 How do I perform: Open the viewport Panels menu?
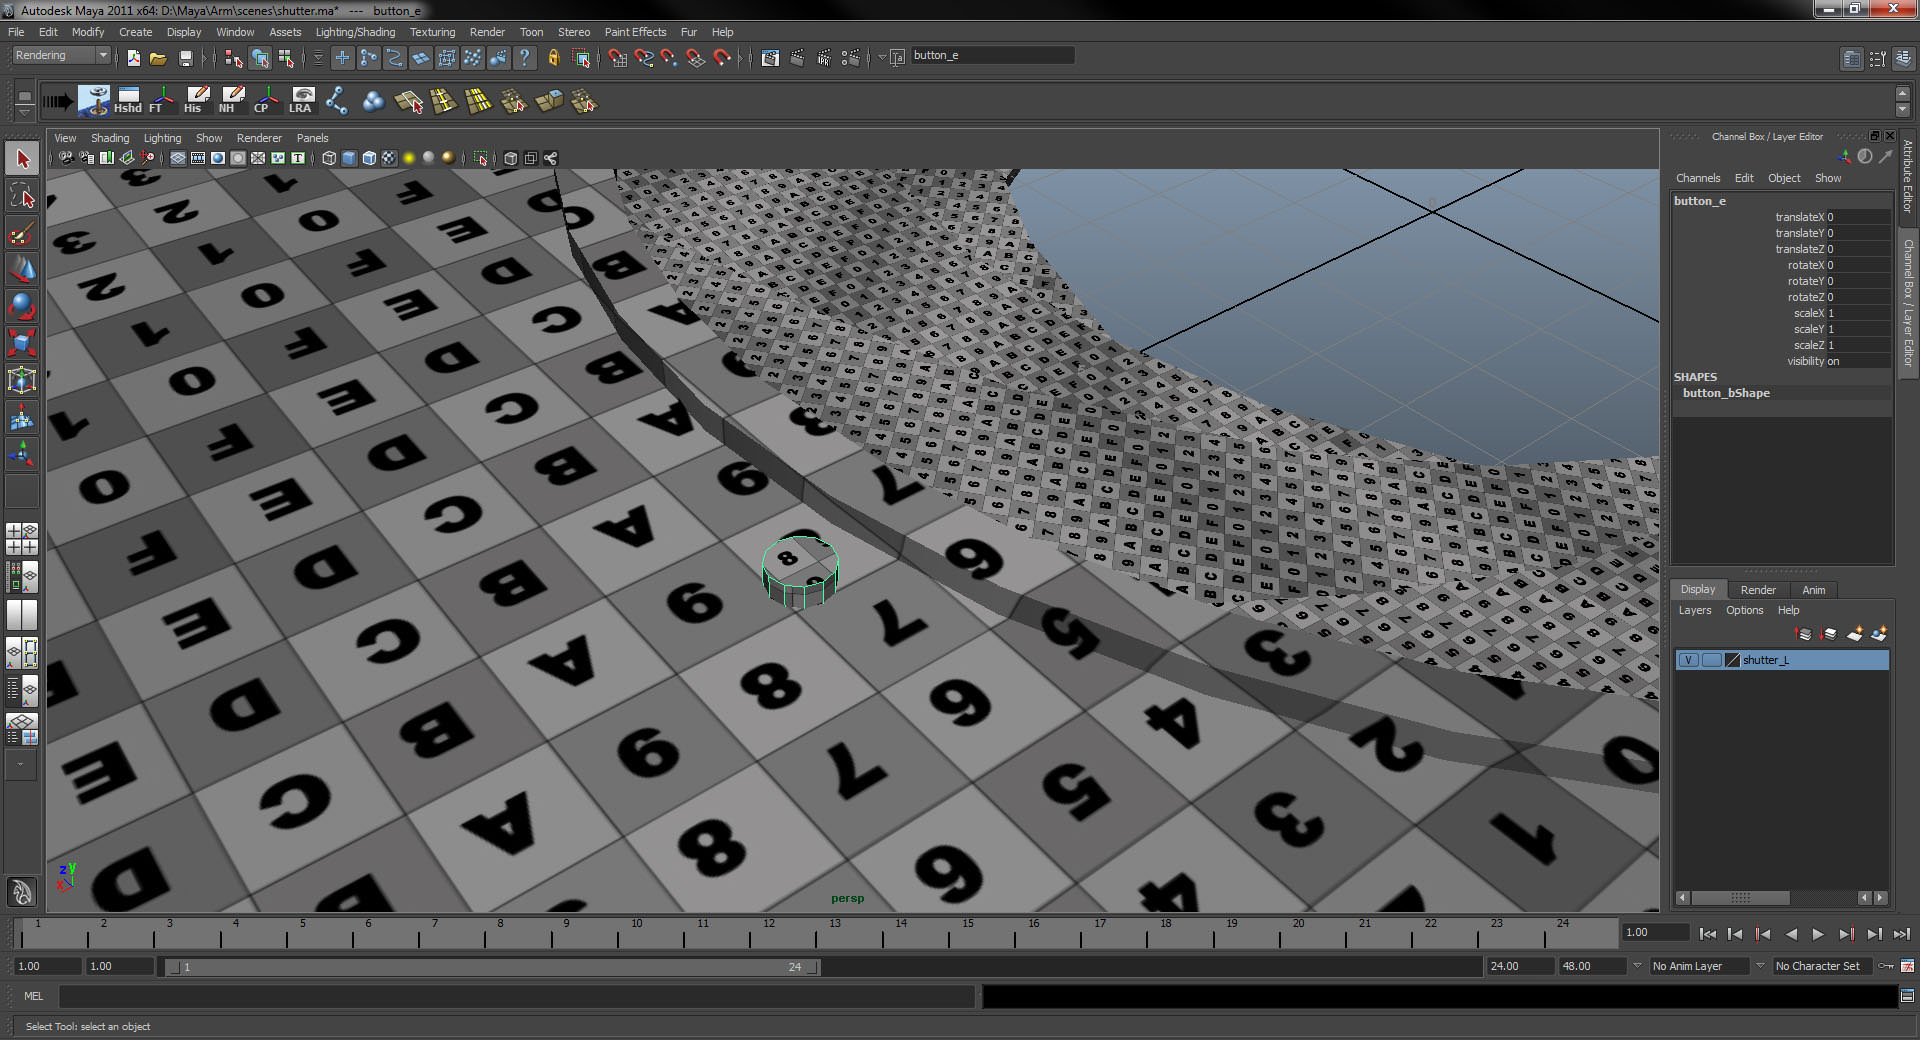(x=312, y=138)
